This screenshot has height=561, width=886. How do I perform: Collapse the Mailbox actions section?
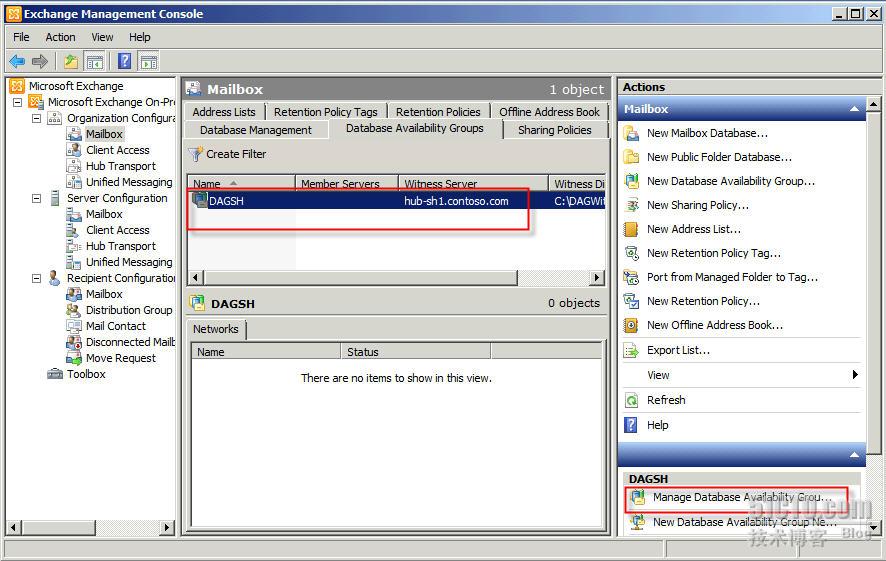coord(854,109)
